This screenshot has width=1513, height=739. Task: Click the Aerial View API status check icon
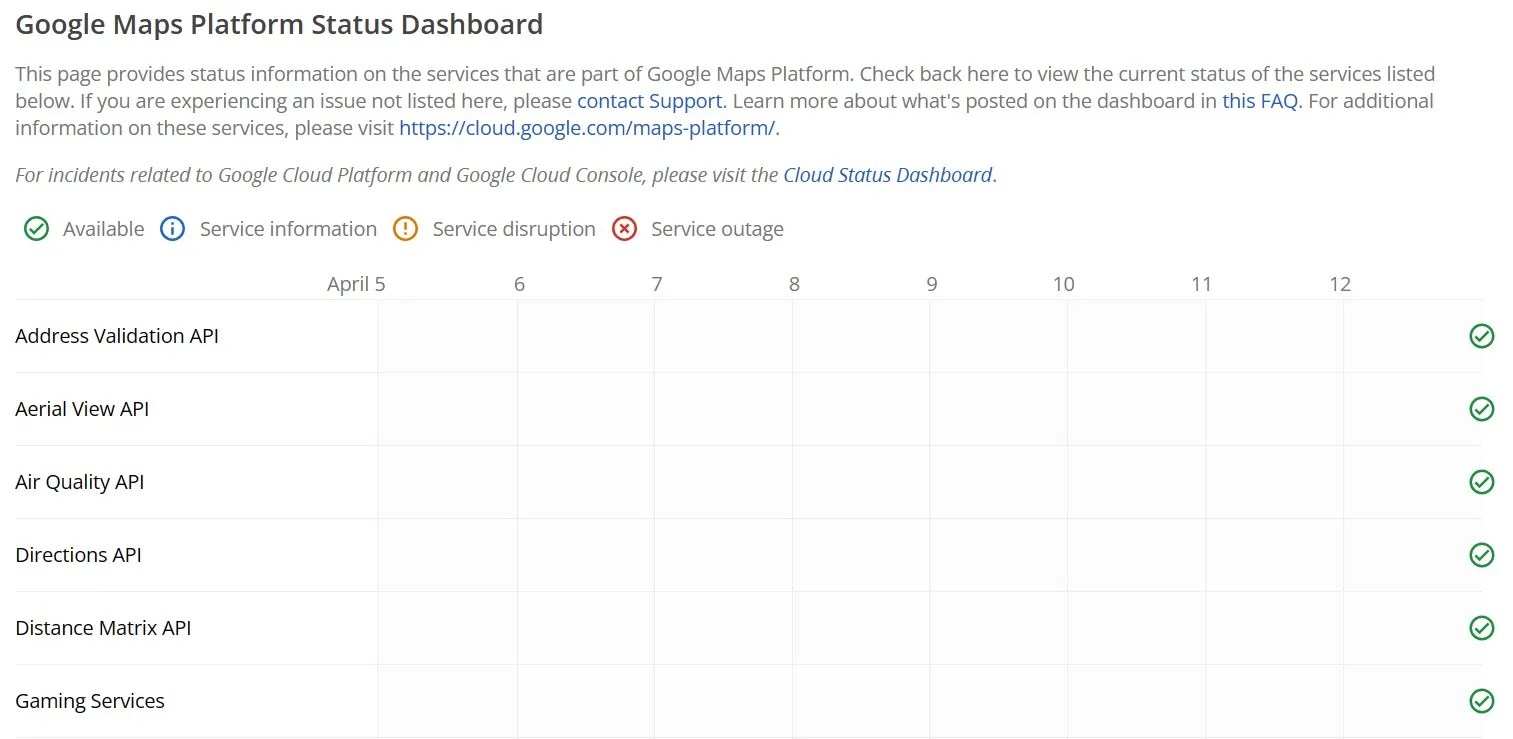[1481, 409]
